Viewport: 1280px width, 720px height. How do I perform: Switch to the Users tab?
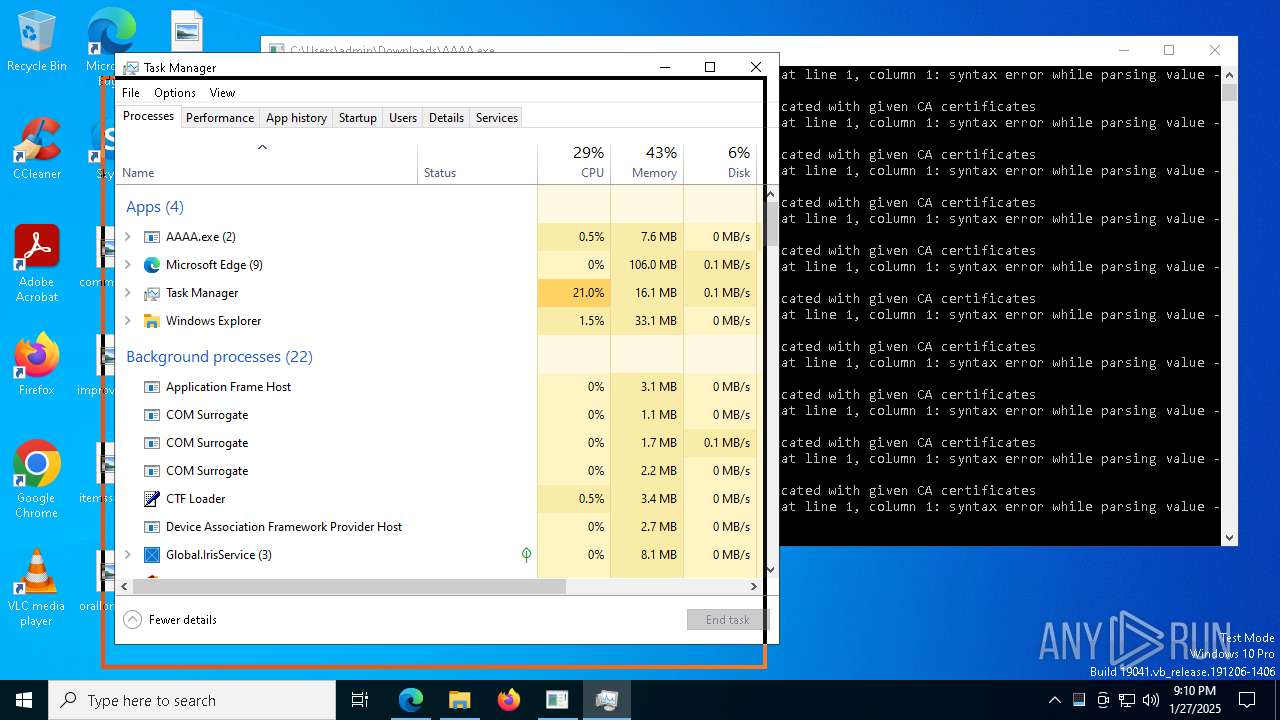tap(403, 117)
